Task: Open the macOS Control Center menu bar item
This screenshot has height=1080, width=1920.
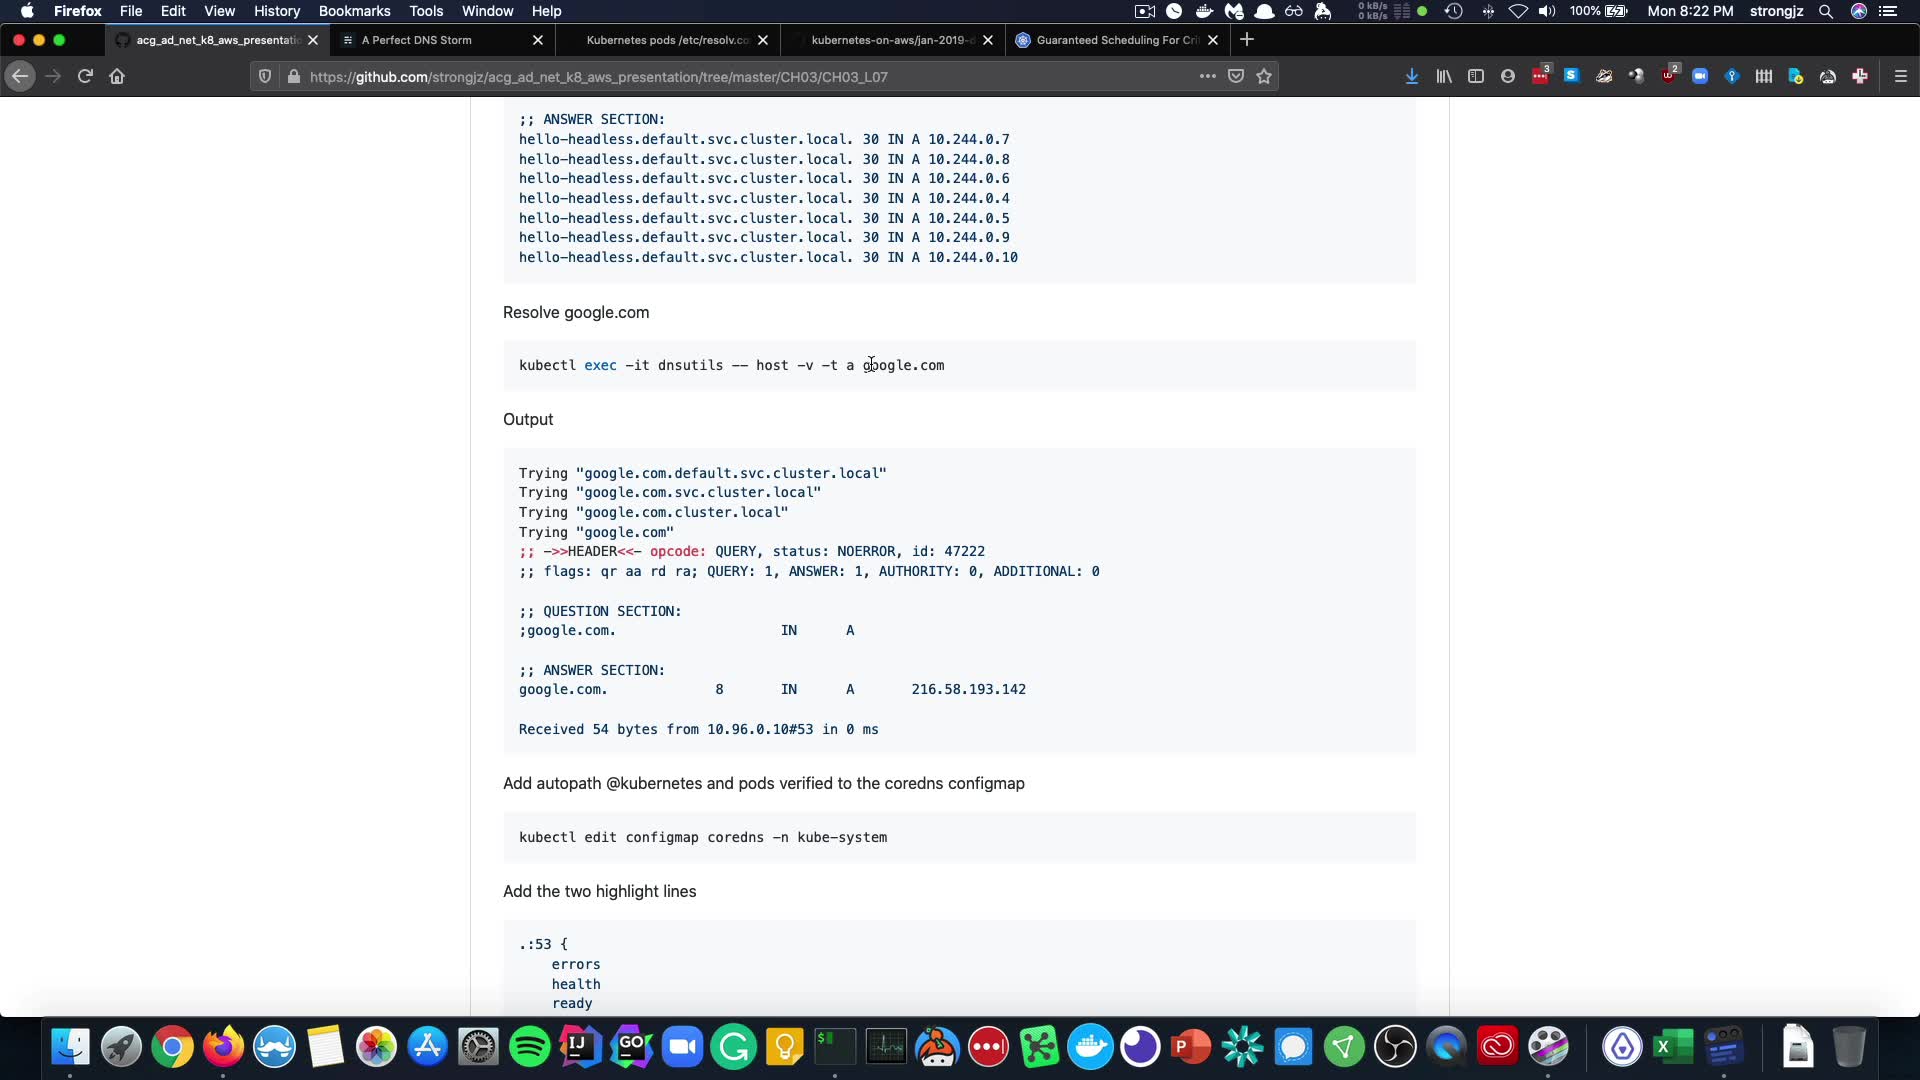Action: pos(1887,11)
